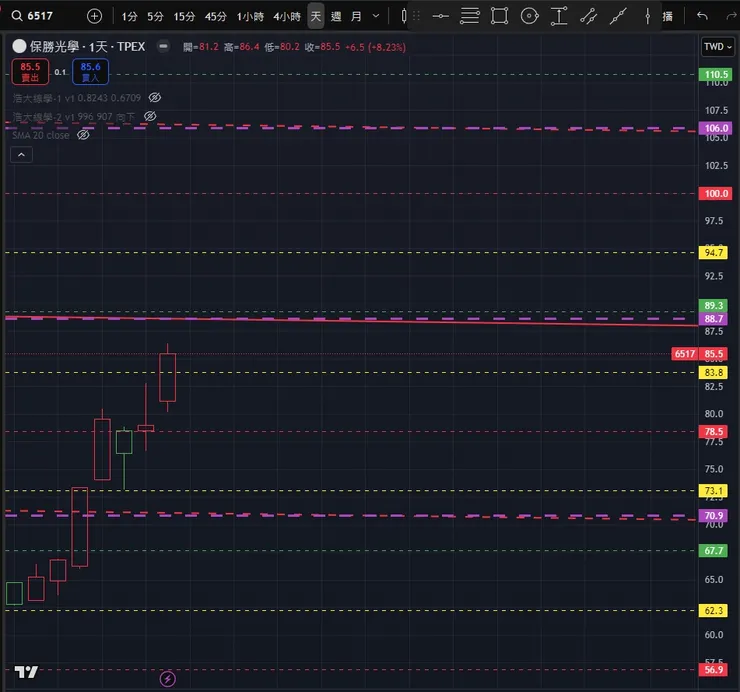740x692 pixels.
Task: Select the SMA 20 close legend label
Action: [41, 135]
